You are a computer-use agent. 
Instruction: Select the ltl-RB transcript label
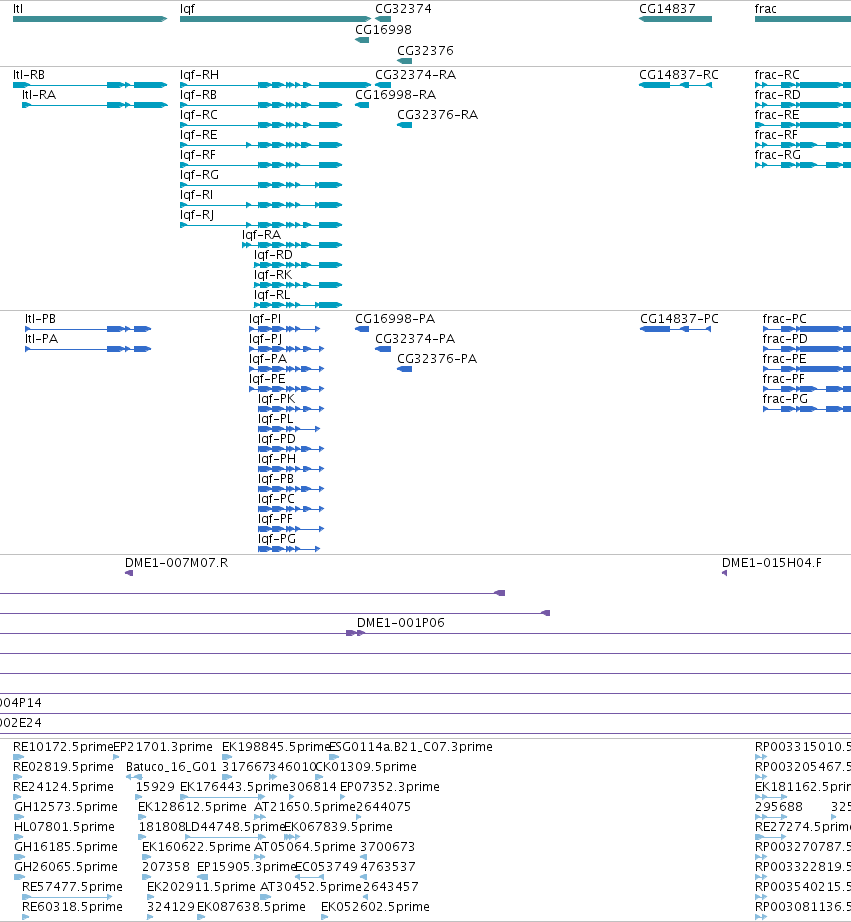29,75
